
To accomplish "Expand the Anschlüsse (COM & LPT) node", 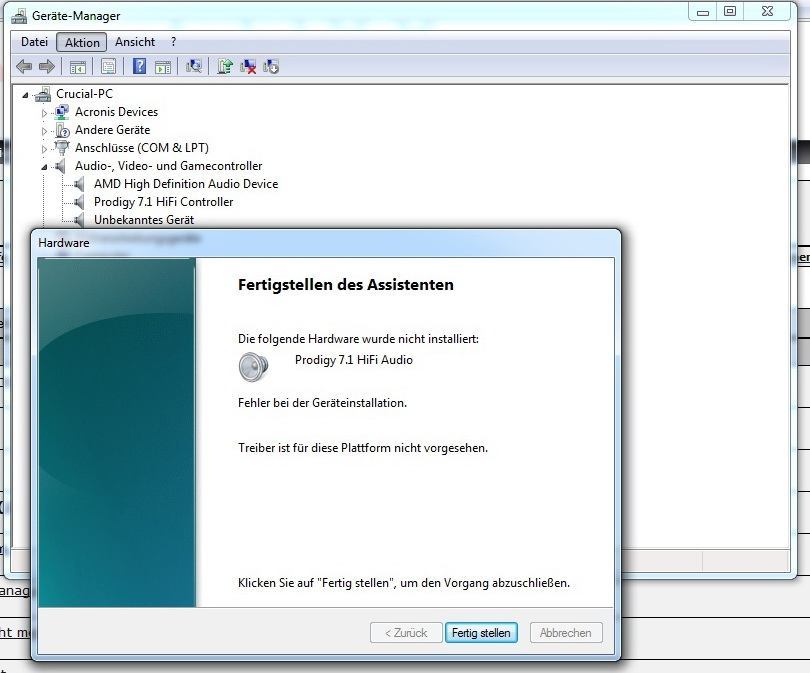I will tap(44, 149).
